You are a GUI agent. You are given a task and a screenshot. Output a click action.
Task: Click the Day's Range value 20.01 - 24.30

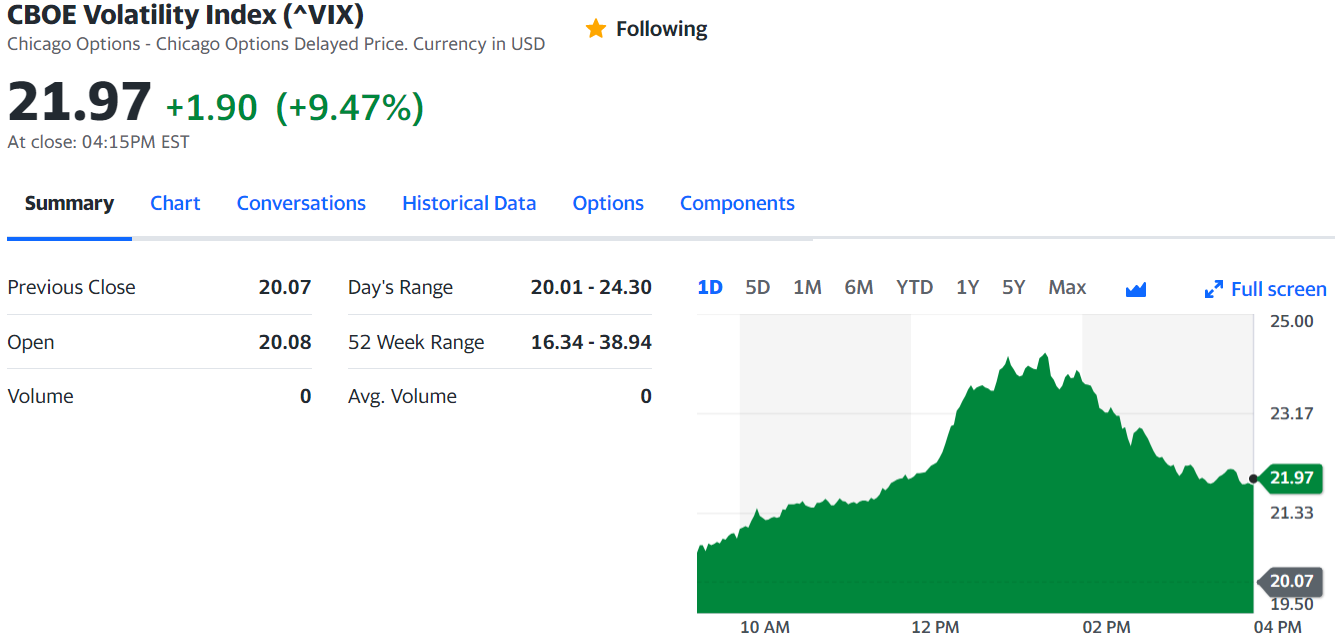click(x=591, y=287)
